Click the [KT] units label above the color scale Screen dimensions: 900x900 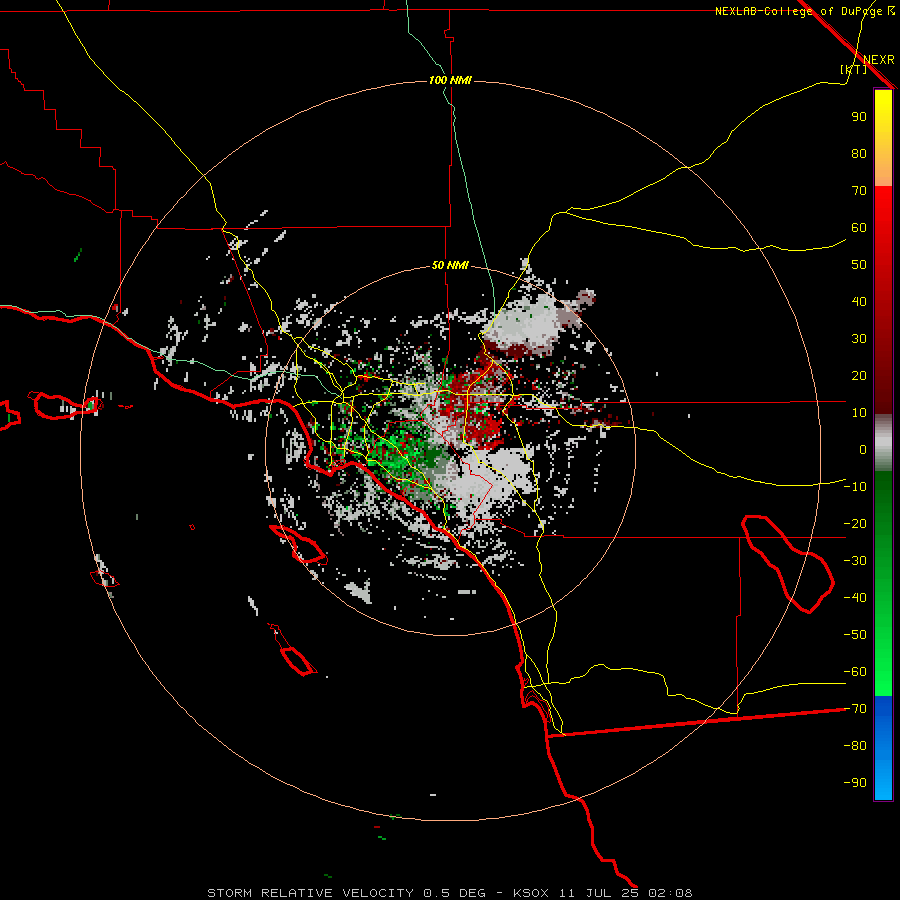coord(854,69)
